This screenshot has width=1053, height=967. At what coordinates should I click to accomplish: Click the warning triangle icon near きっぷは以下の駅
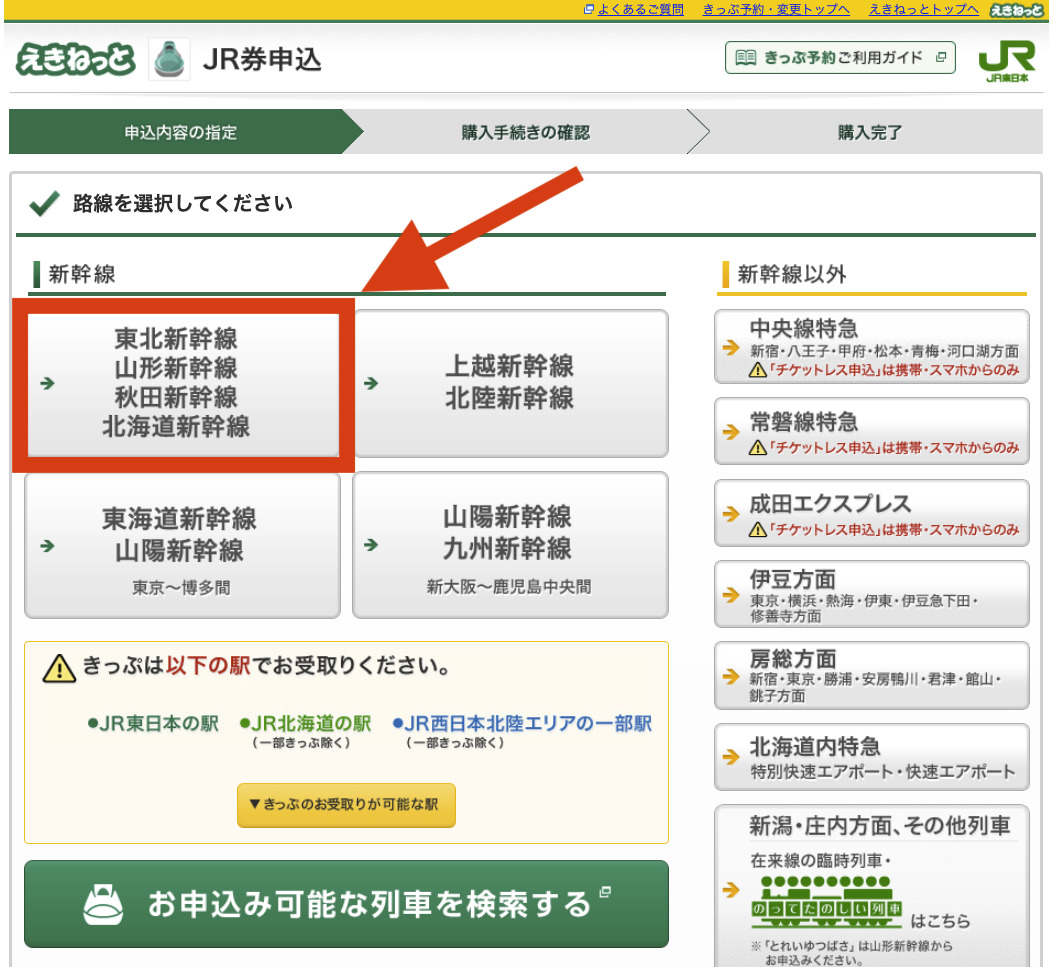click(x=59, y=668)
